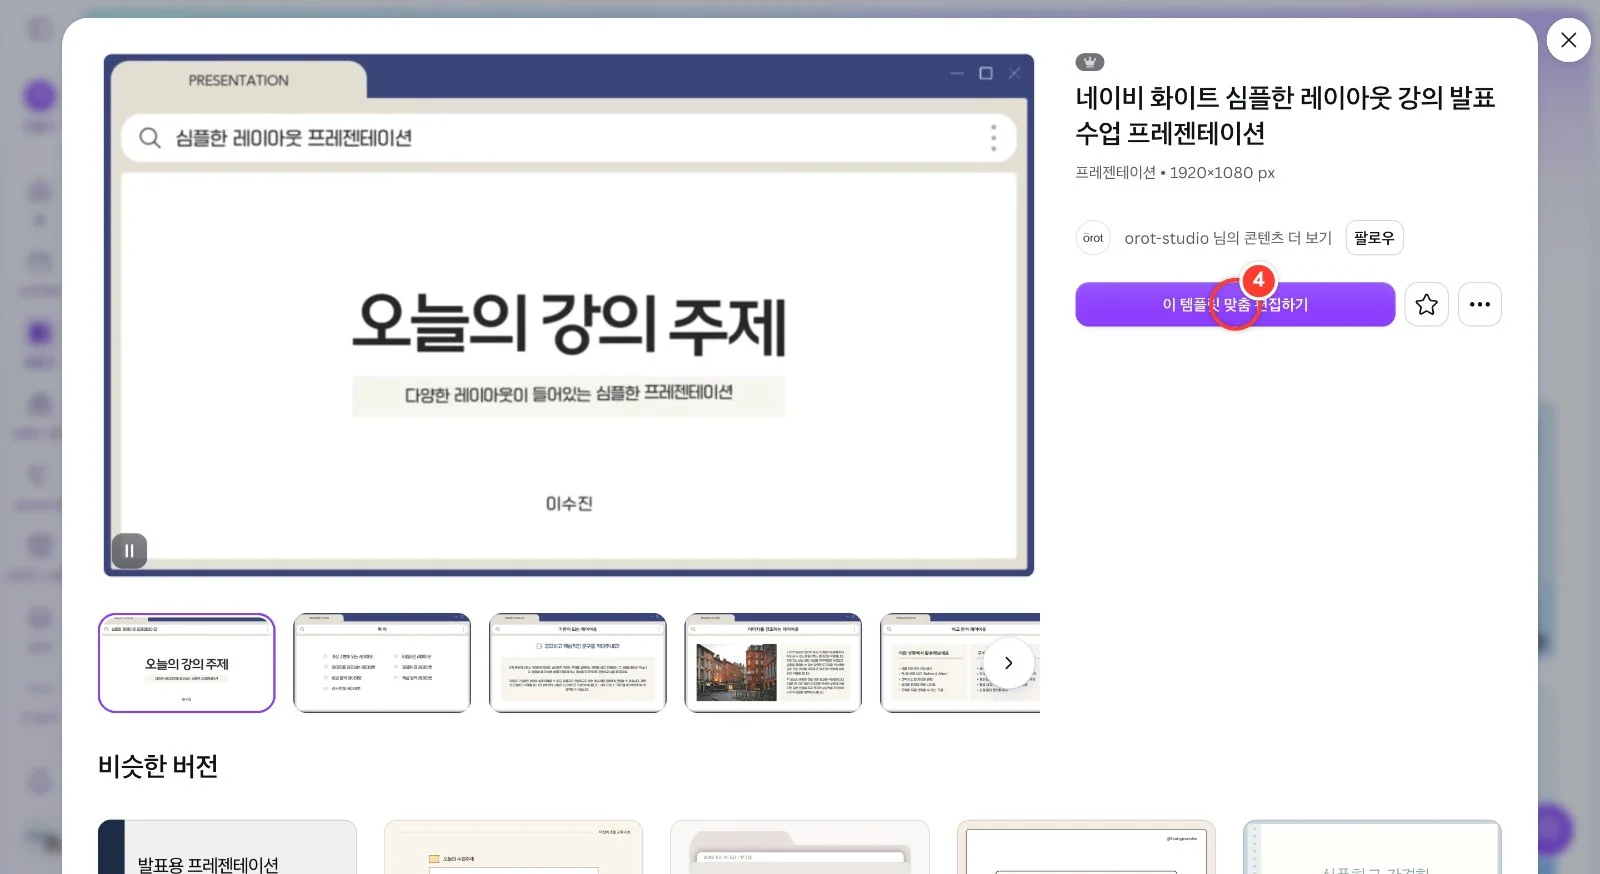Viewport: 1600px width, 874px height.
Task: Open similar template 발표용 프레젠테이션
Action: (x=227, y=847)
